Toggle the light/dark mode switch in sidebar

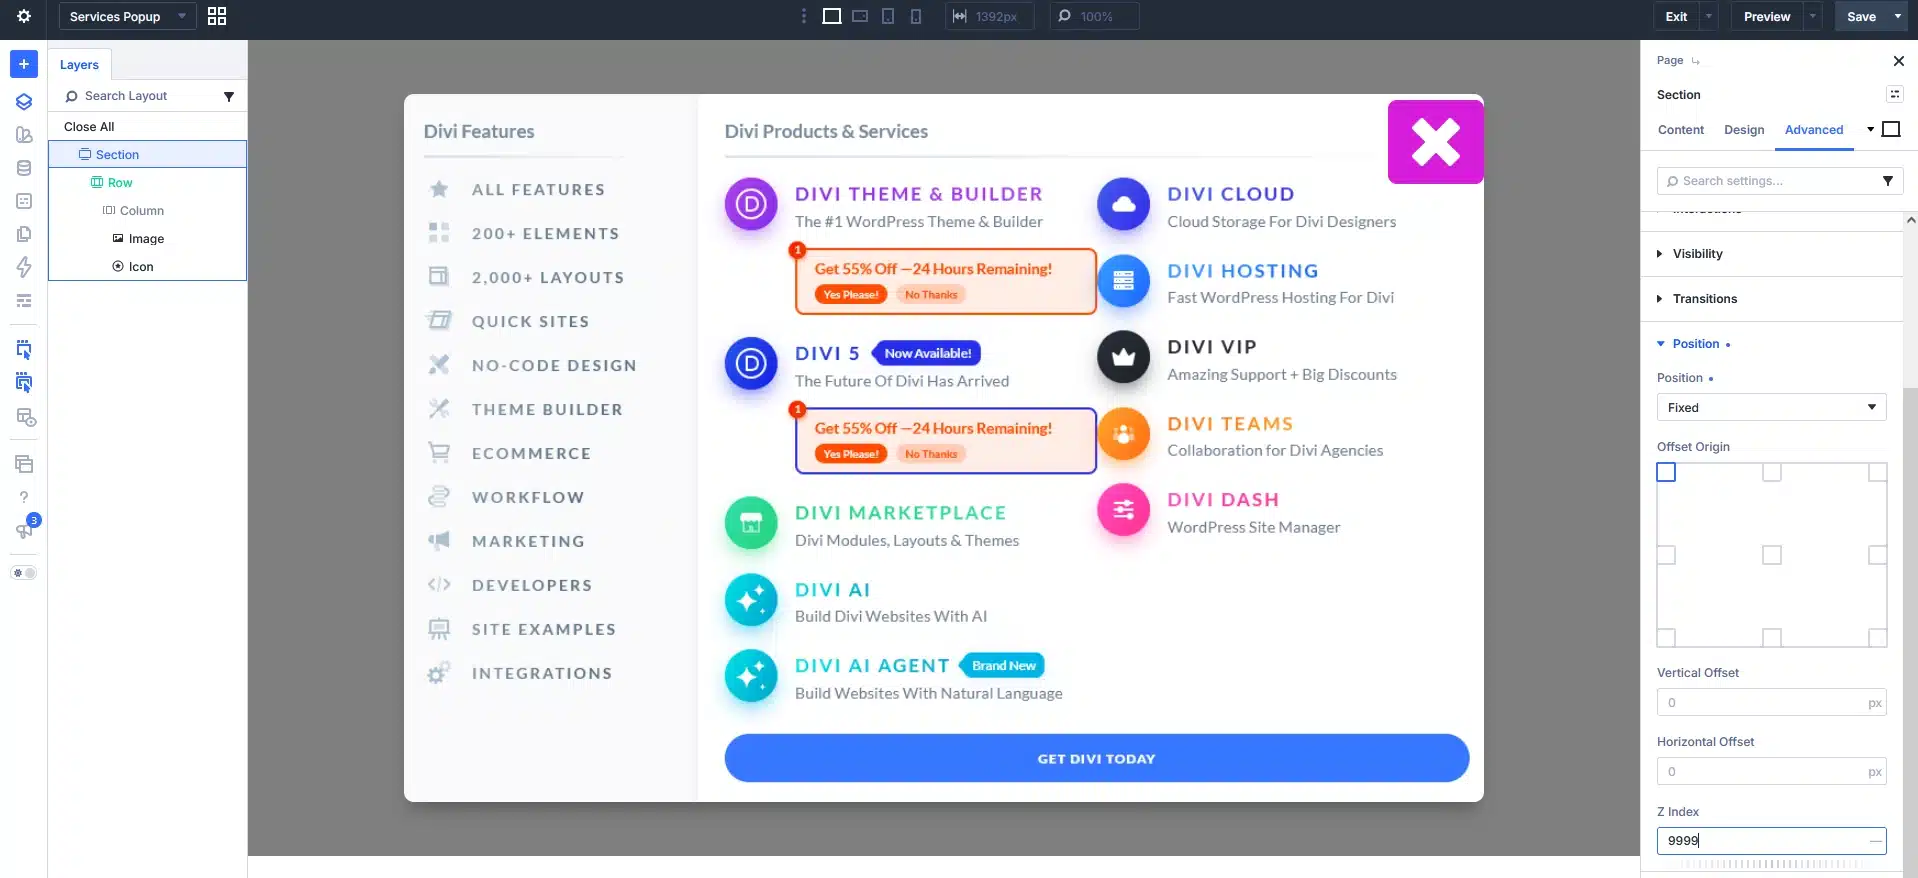(x=24, y=573)
